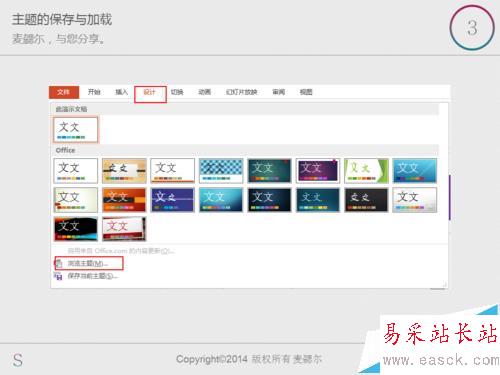This screenshot has width=500, height=375.
Task: Apply the indigo blue theme with line
Action: click(172, 200)
